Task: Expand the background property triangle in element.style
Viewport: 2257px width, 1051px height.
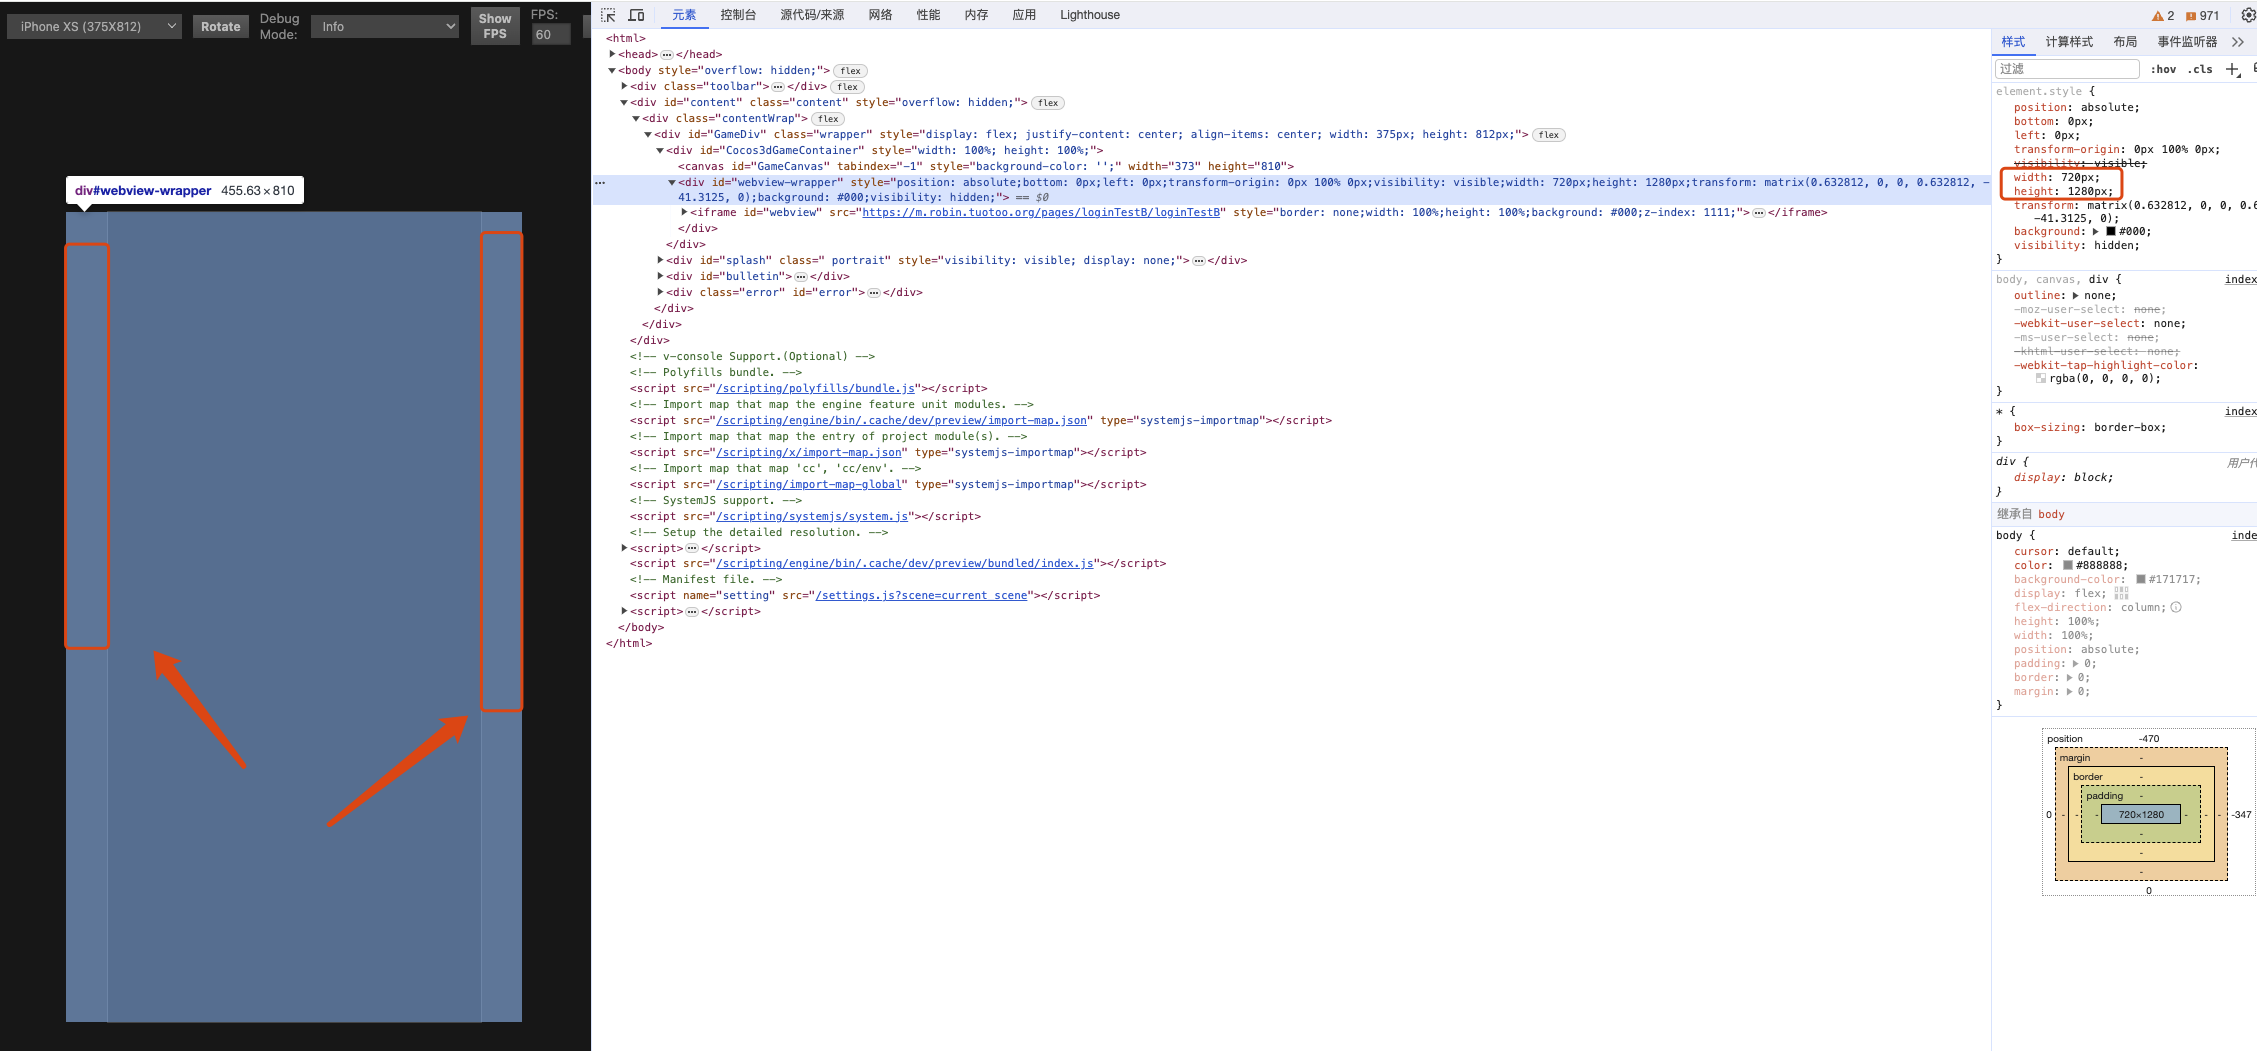Action: 2095,231
